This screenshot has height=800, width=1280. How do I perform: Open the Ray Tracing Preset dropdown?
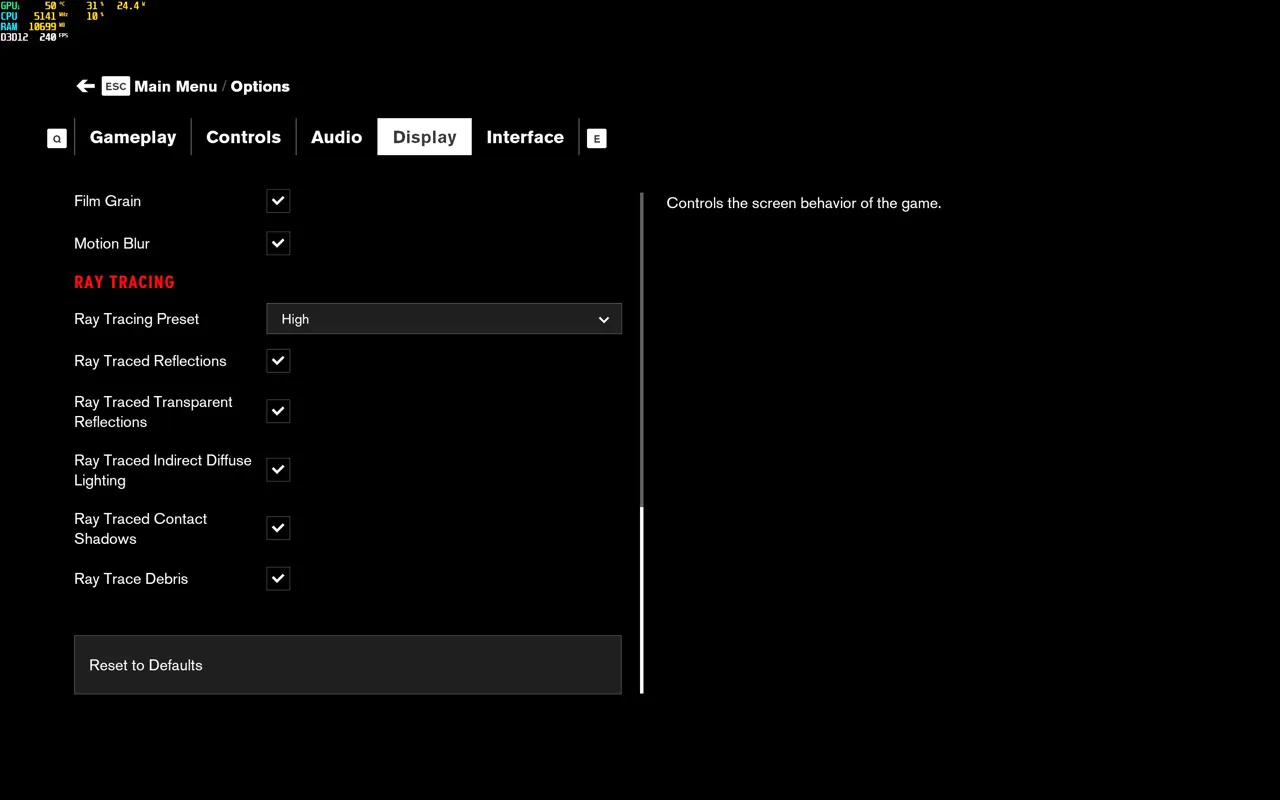coord(444,319)
